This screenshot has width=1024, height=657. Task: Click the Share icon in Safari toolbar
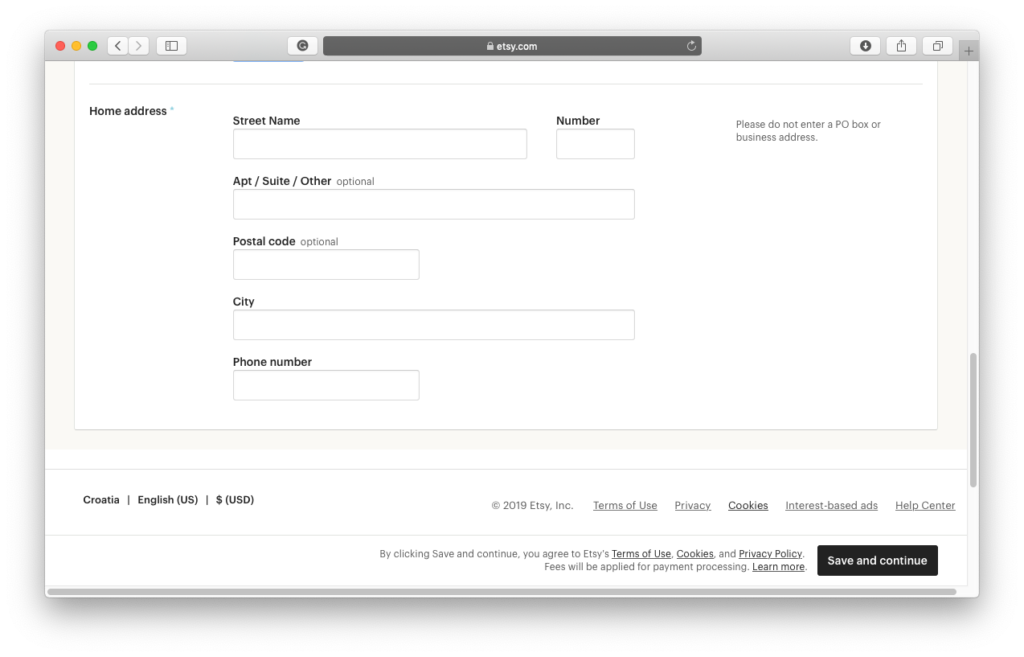point(901,46)
